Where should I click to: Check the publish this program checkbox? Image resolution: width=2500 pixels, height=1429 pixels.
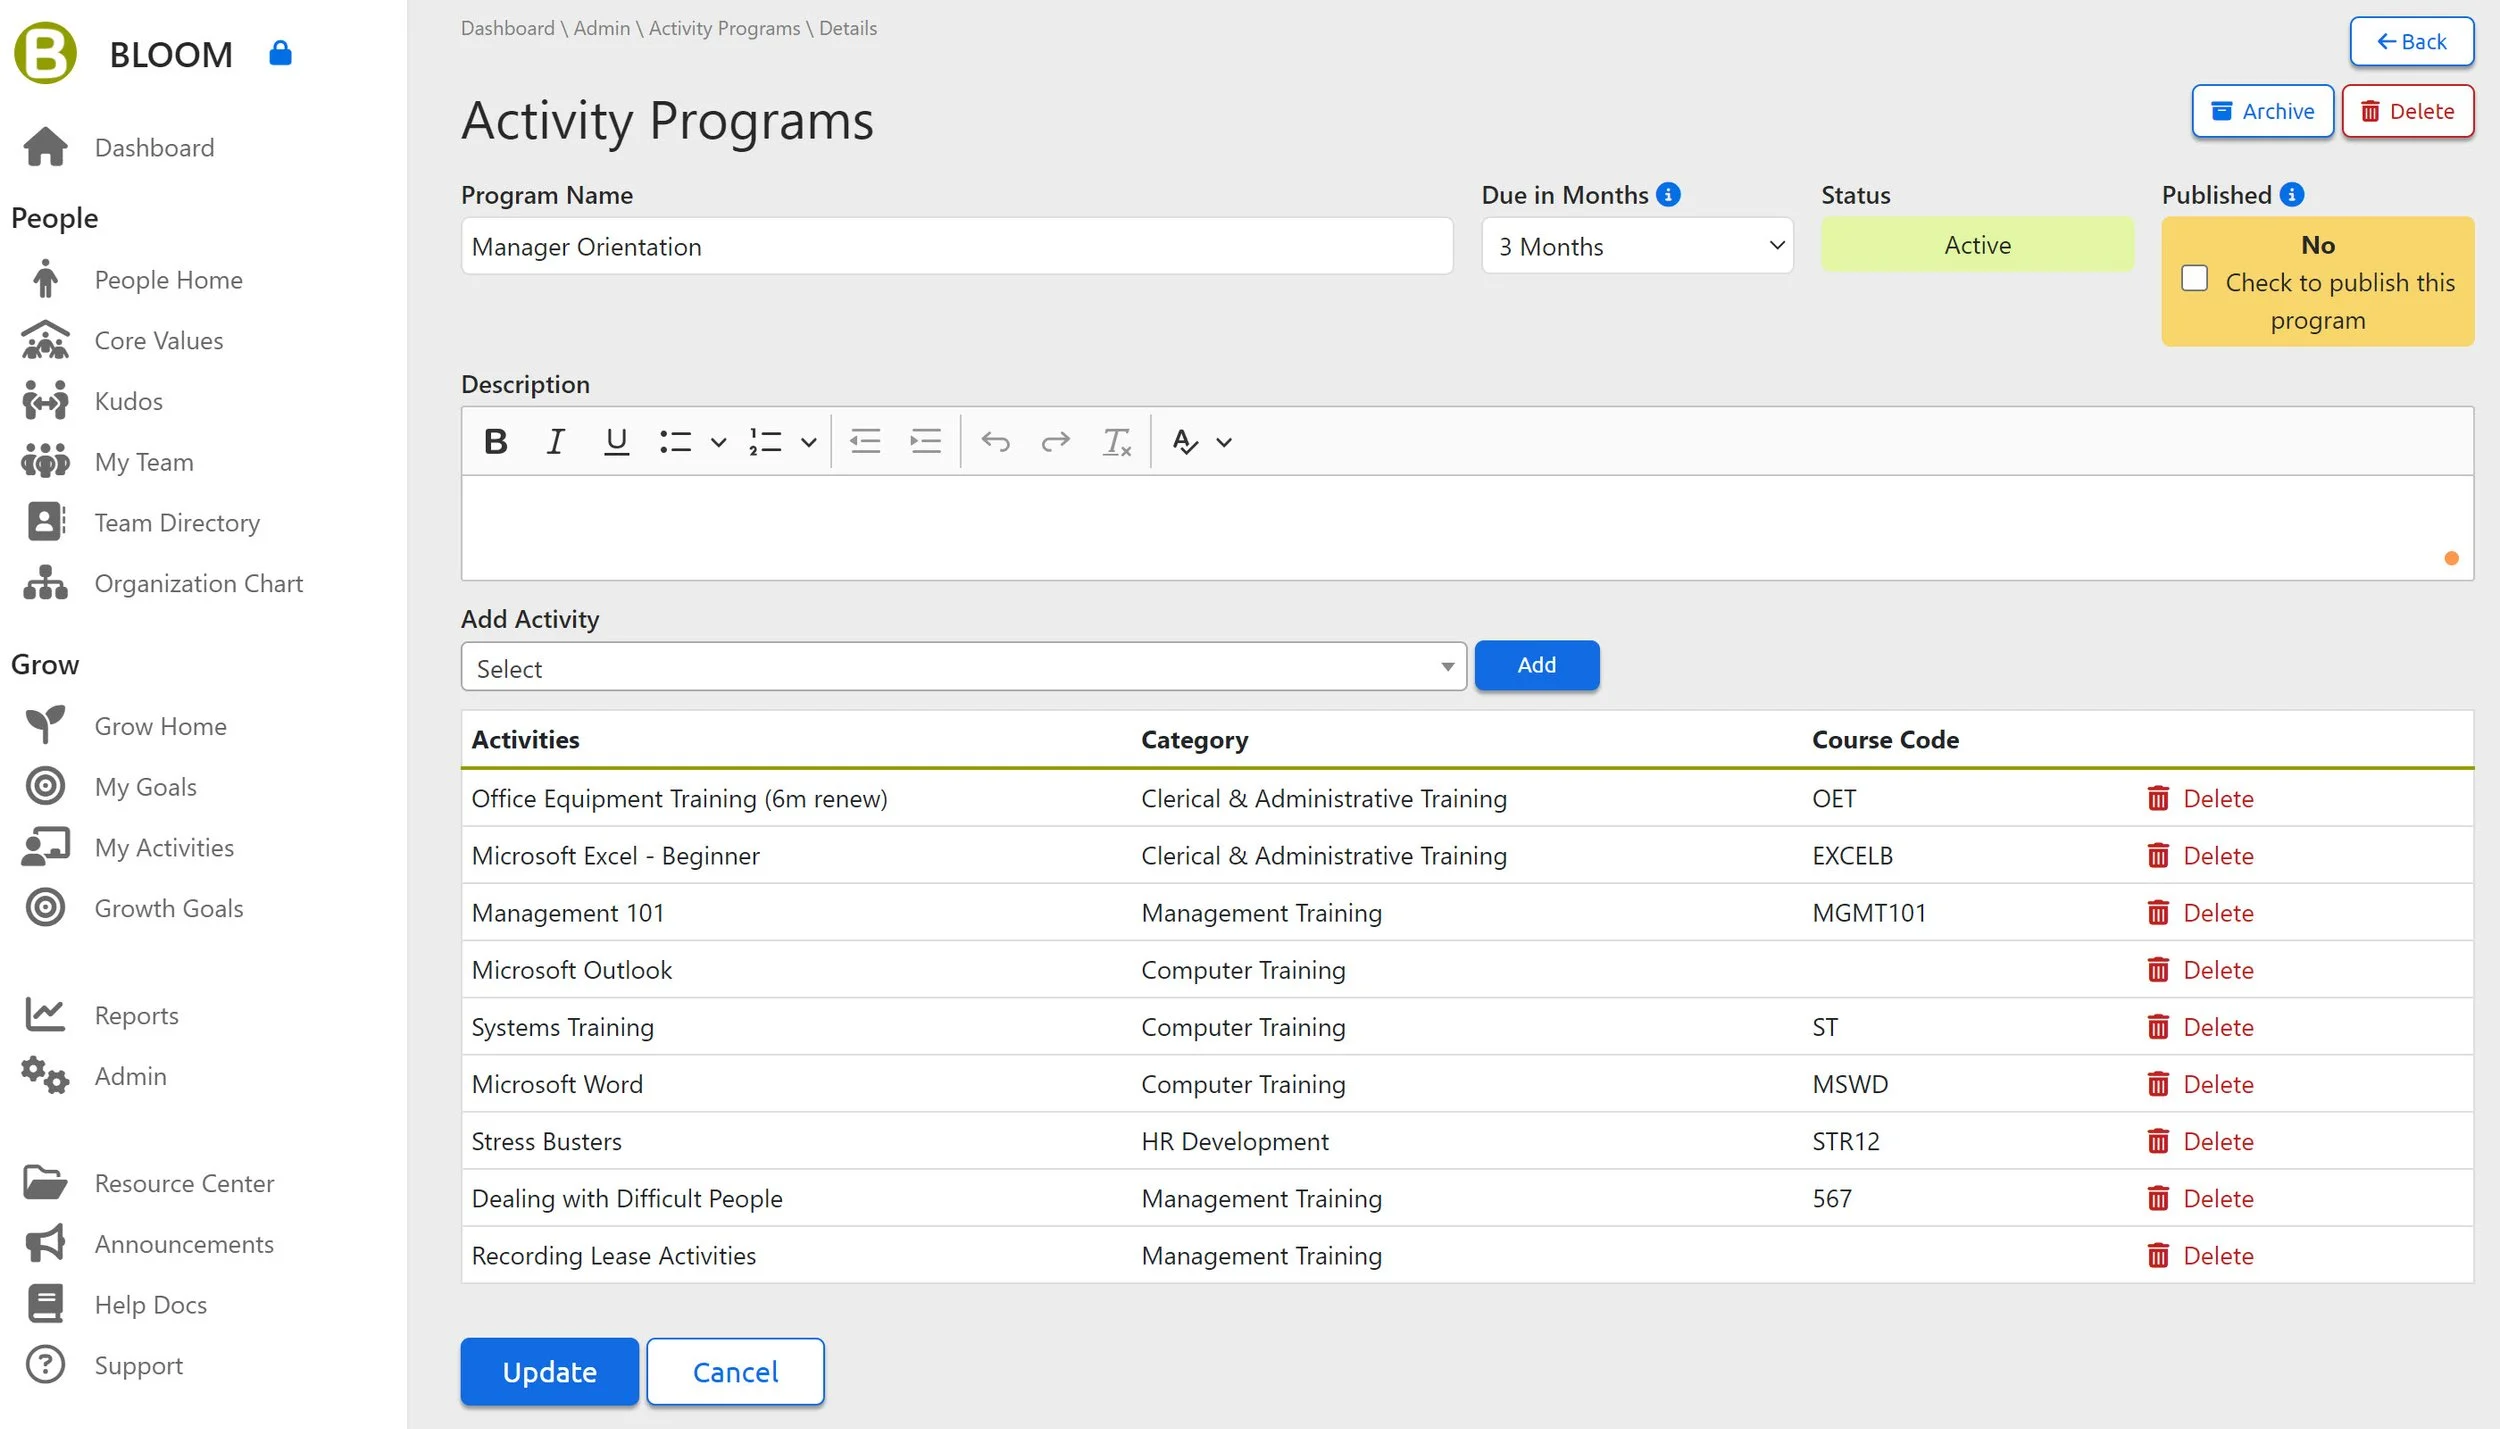pyautogui.click(x=2194, y=278)
